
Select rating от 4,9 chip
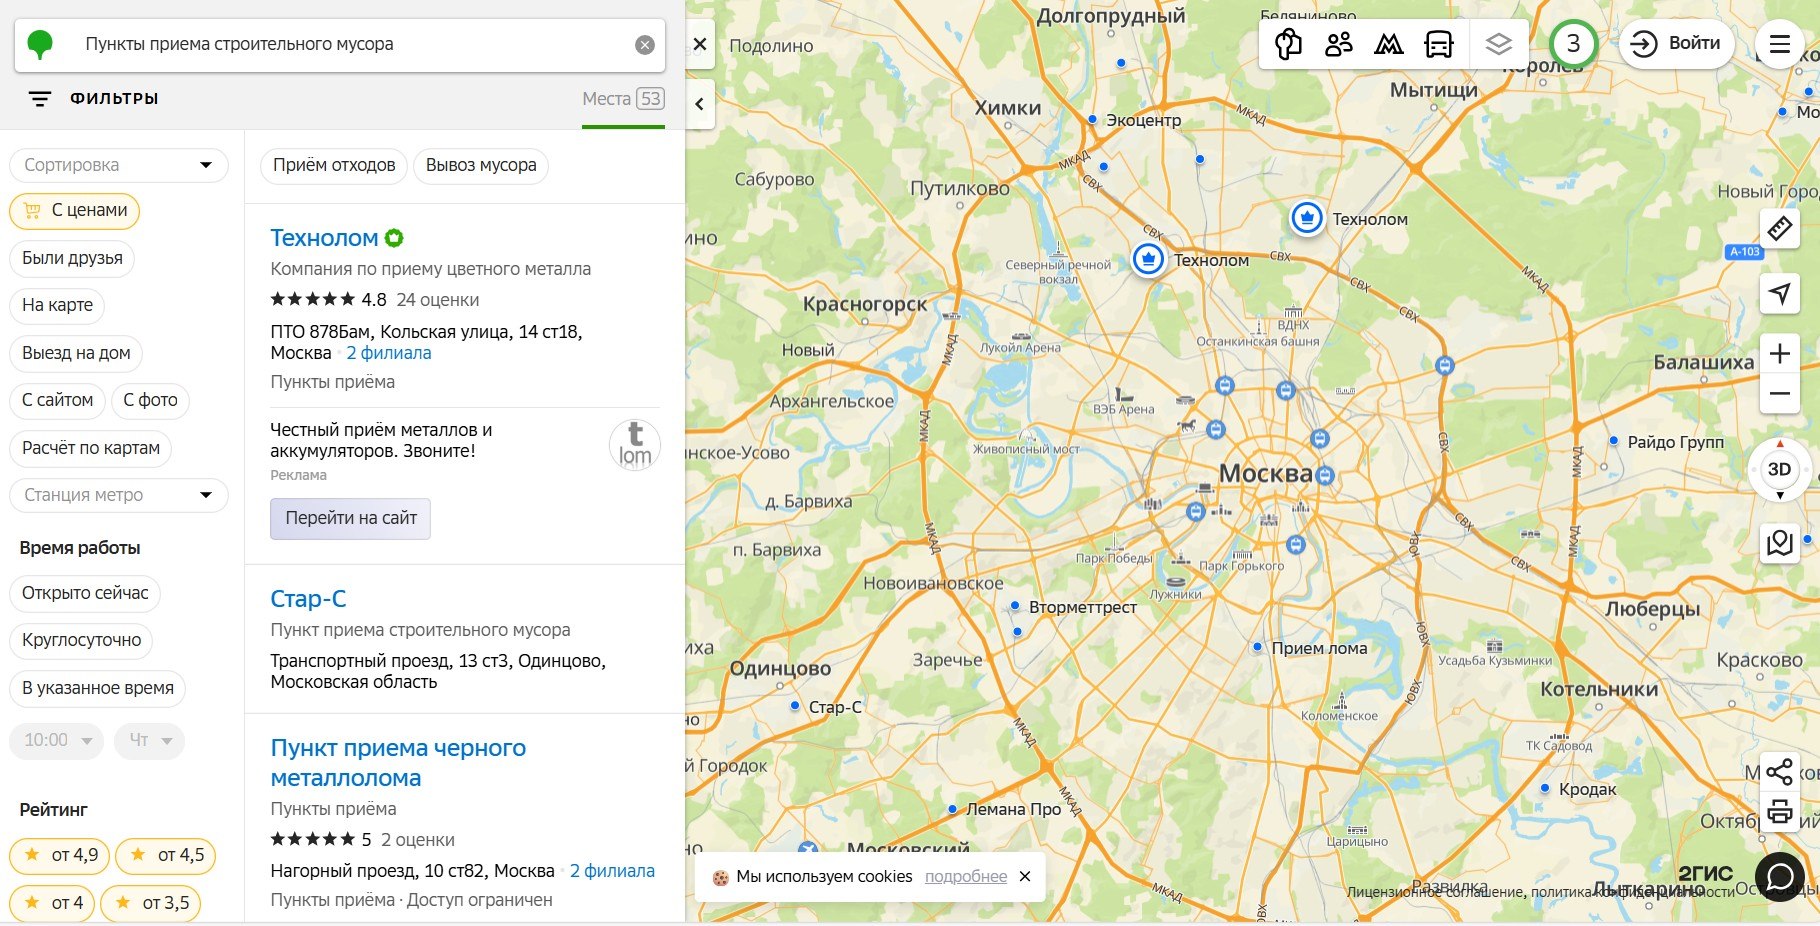click(x=60, y=855)
